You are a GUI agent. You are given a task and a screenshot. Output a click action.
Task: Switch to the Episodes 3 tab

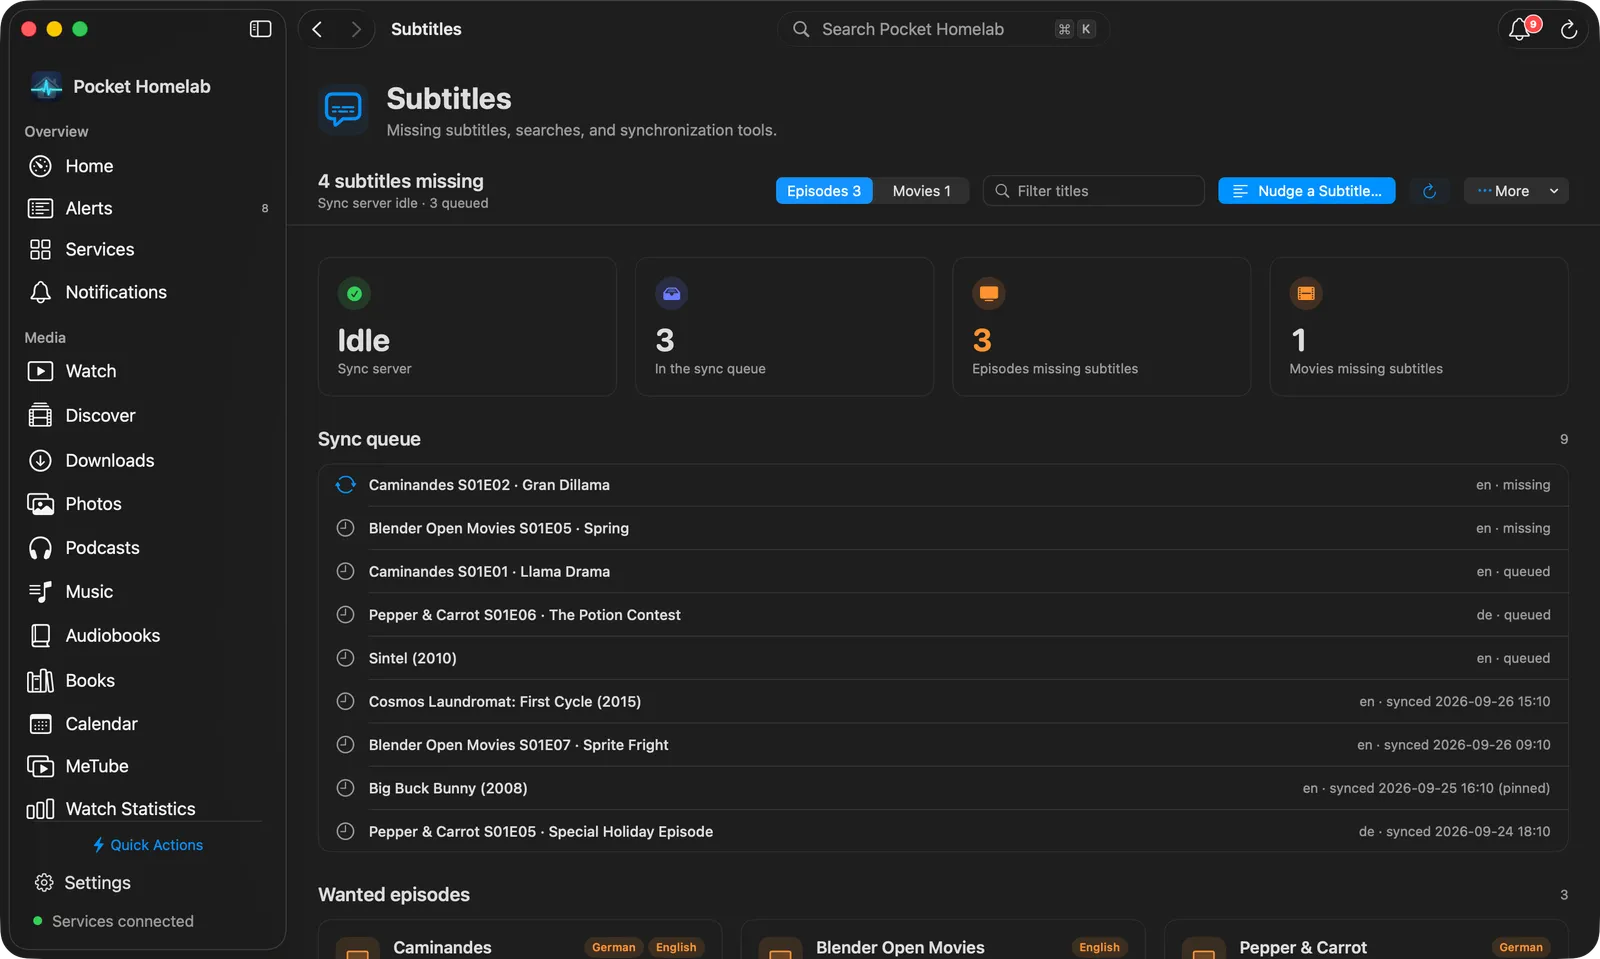click(824, 191)
